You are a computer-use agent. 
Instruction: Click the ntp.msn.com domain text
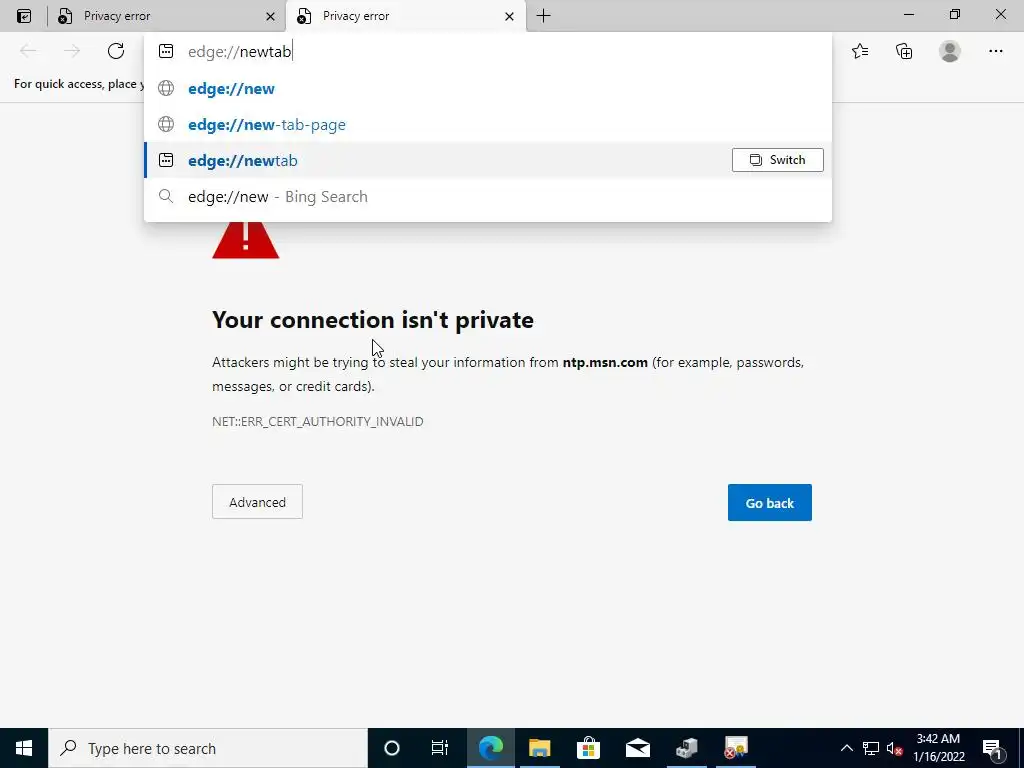605,362
